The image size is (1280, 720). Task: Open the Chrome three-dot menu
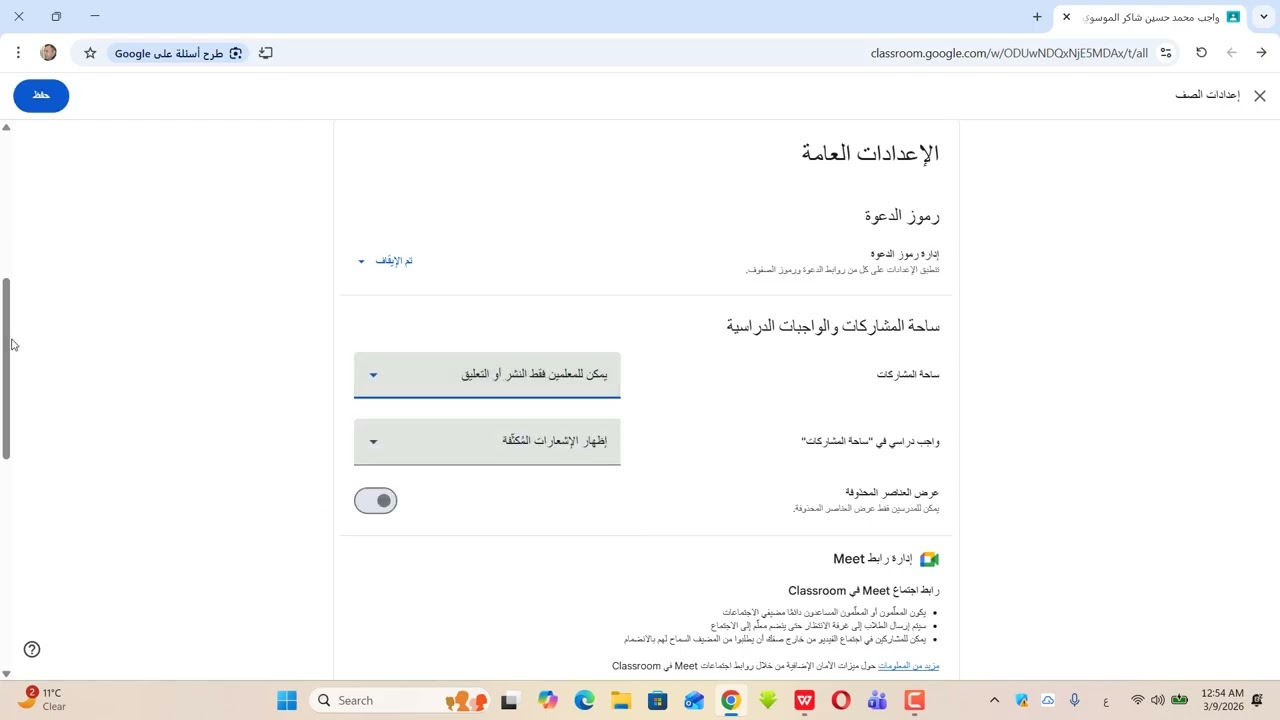(18, 53)
